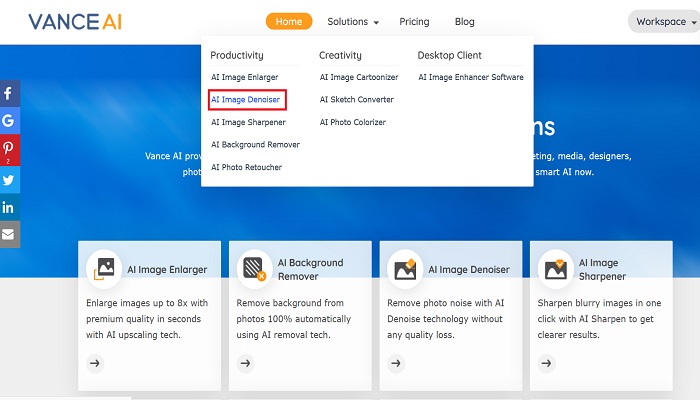Click the Creativity column heading
The image size is (700, 400).
pos(340,55)
